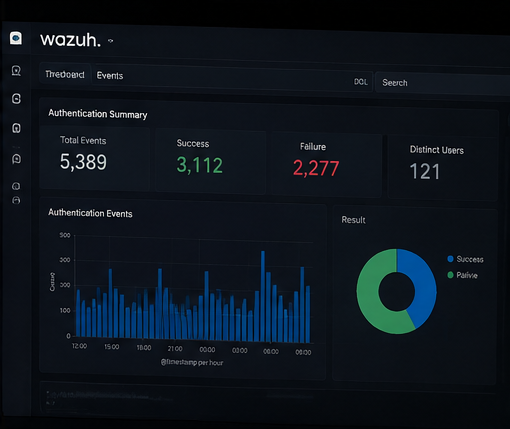Click the Distinct Users 121 card
Screen dimensions: 510x429
click(442, 166)
